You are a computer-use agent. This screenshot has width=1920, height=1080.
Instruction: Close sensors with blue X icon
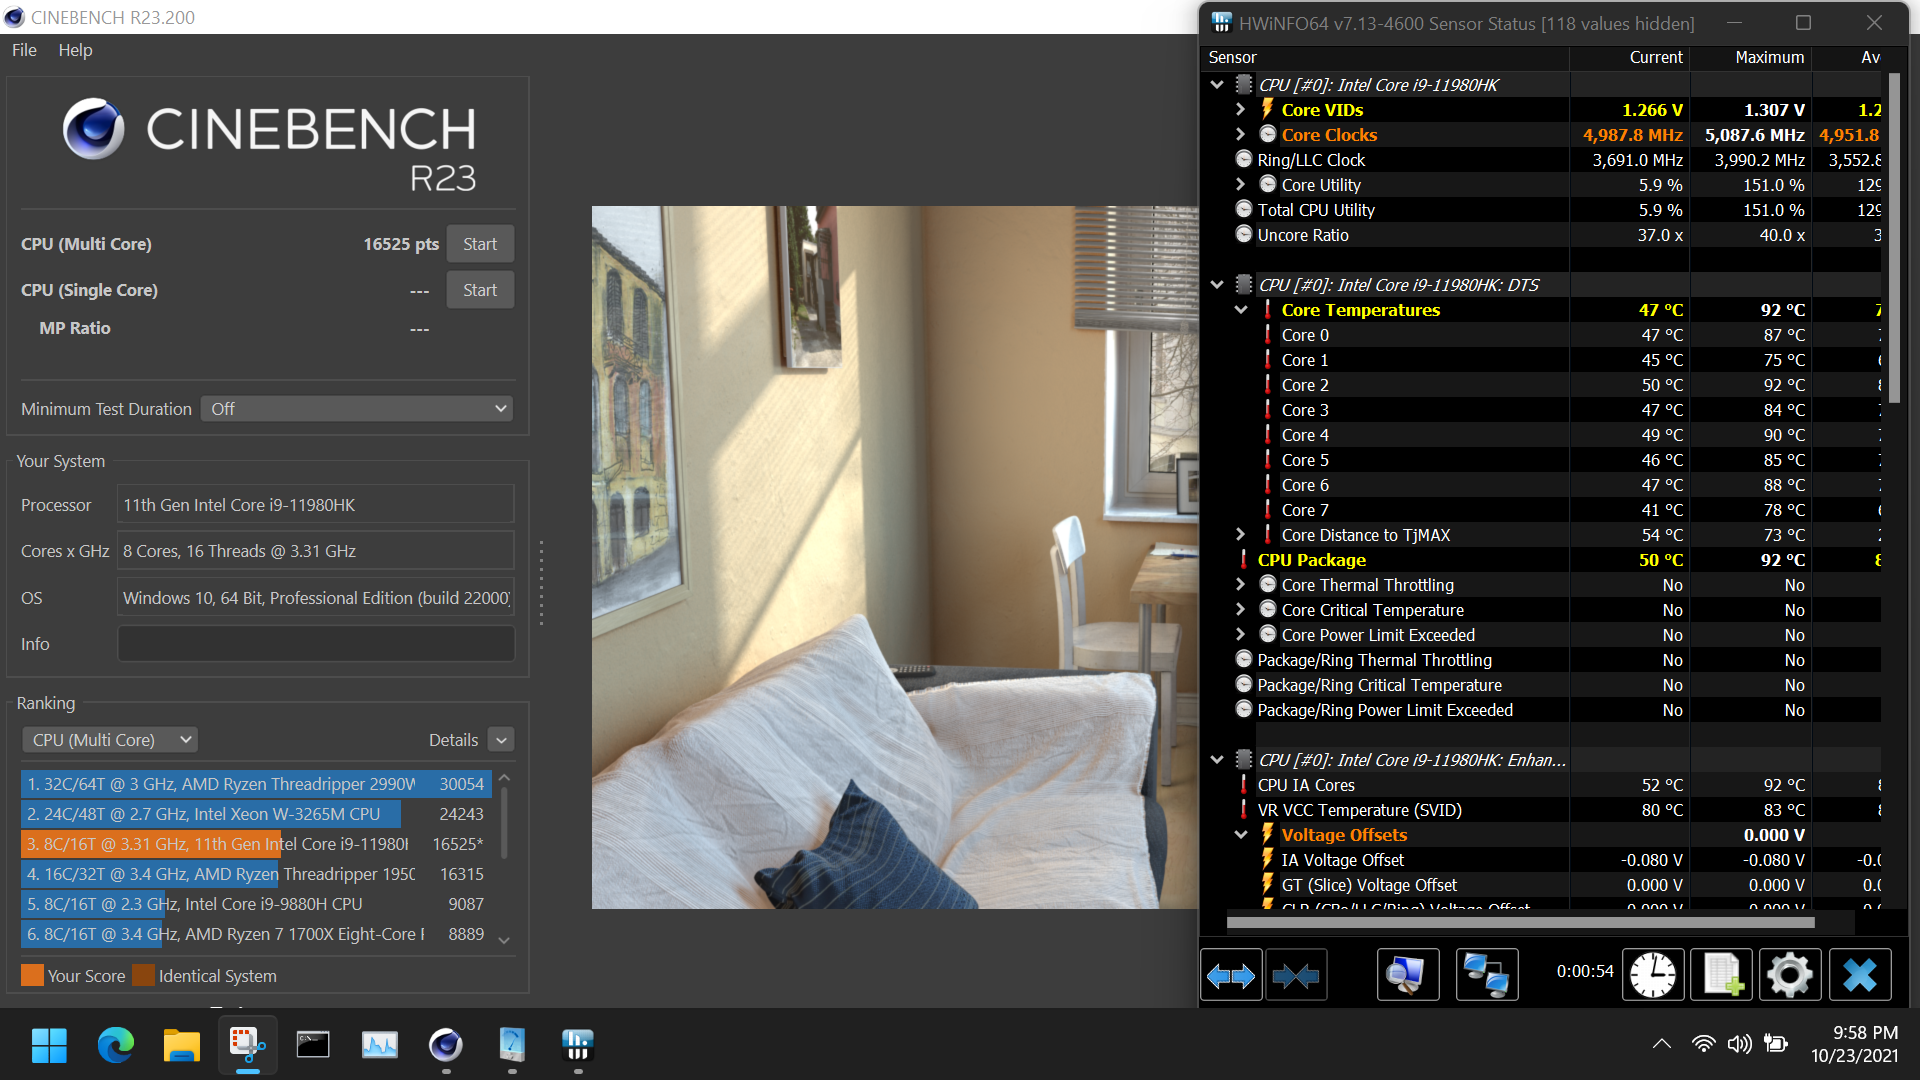tap(1860, 975)
